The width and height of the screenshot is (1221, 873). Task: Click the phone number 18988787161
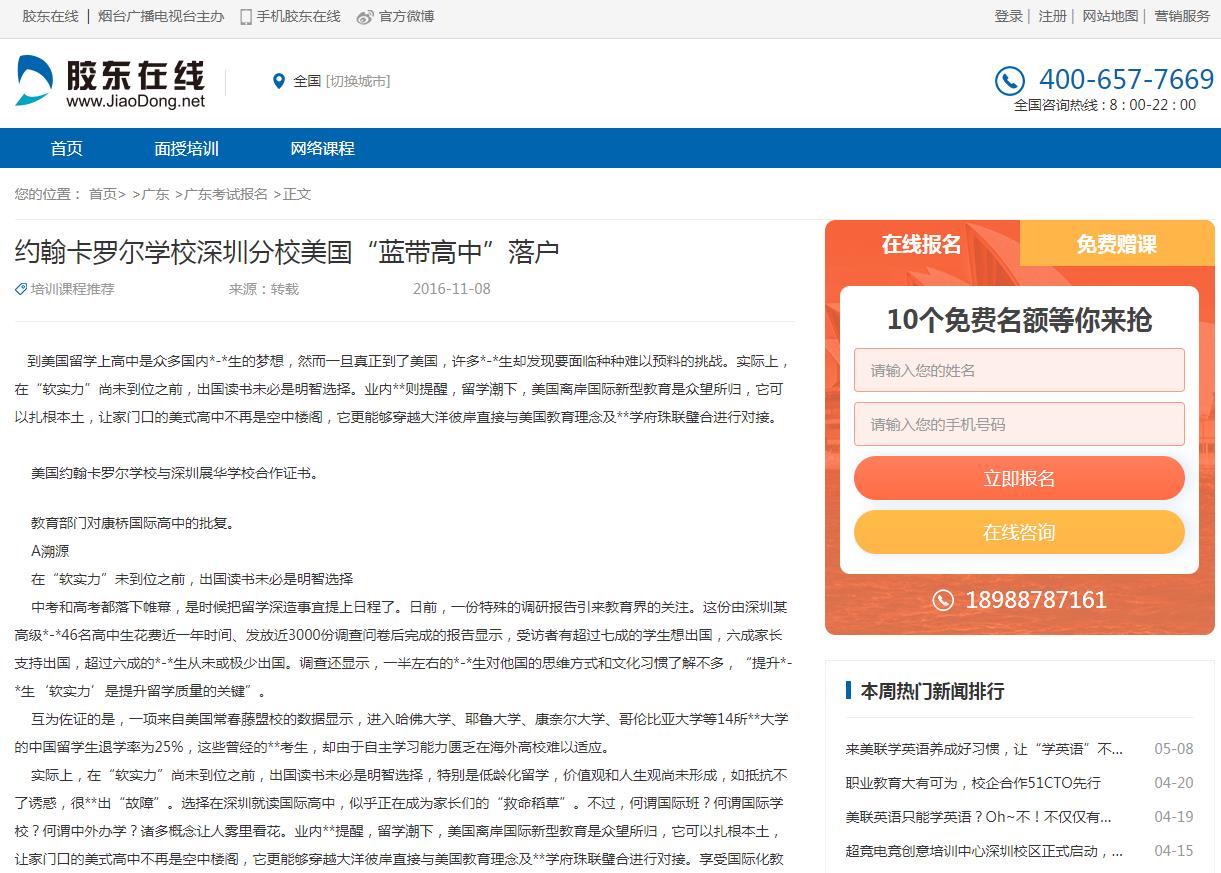[x=1036, y=600]
